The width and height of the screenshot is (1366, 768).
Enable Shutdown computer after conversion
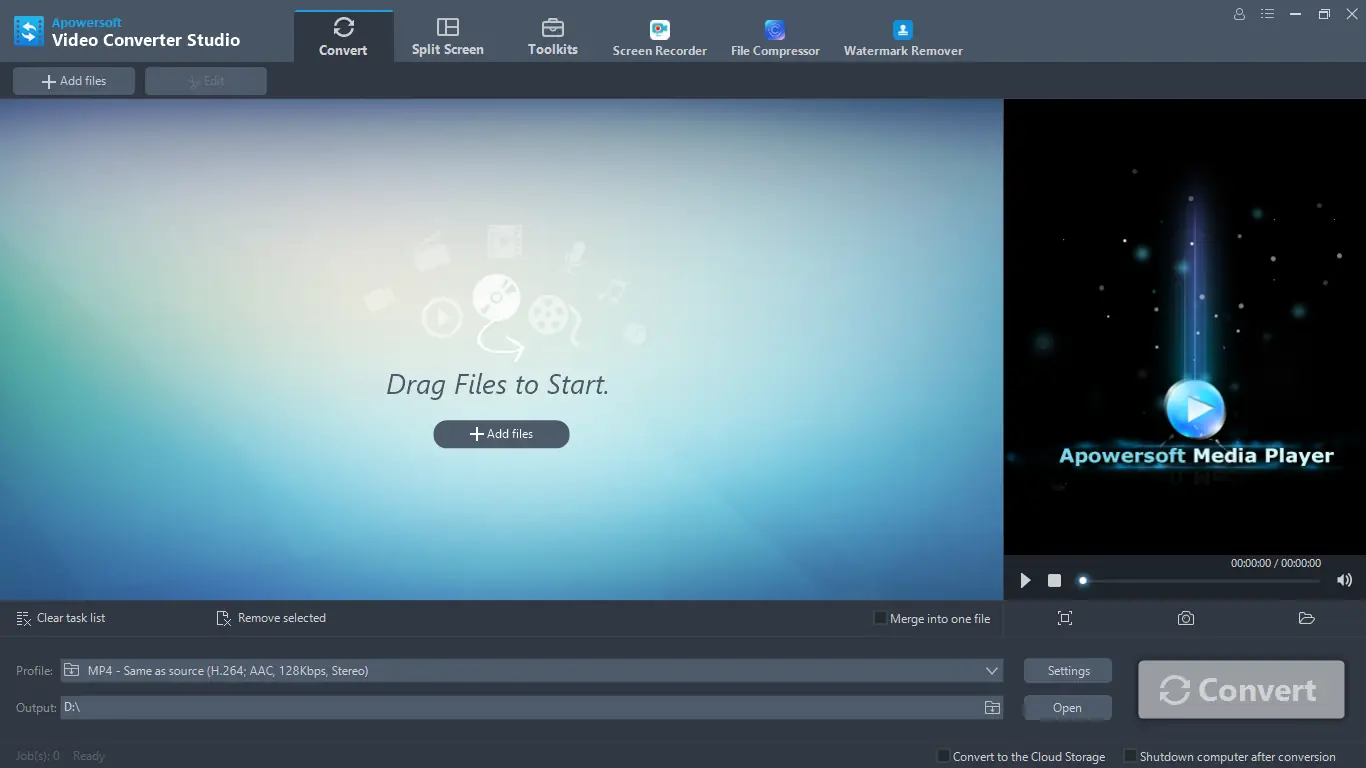(1130, 756)
